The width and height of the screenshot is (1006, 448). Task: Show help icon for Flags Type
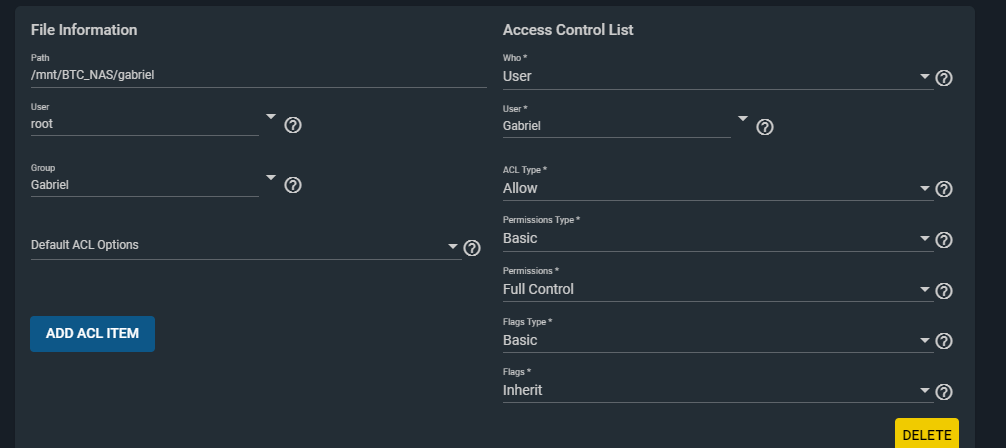[x=943, y=341]
